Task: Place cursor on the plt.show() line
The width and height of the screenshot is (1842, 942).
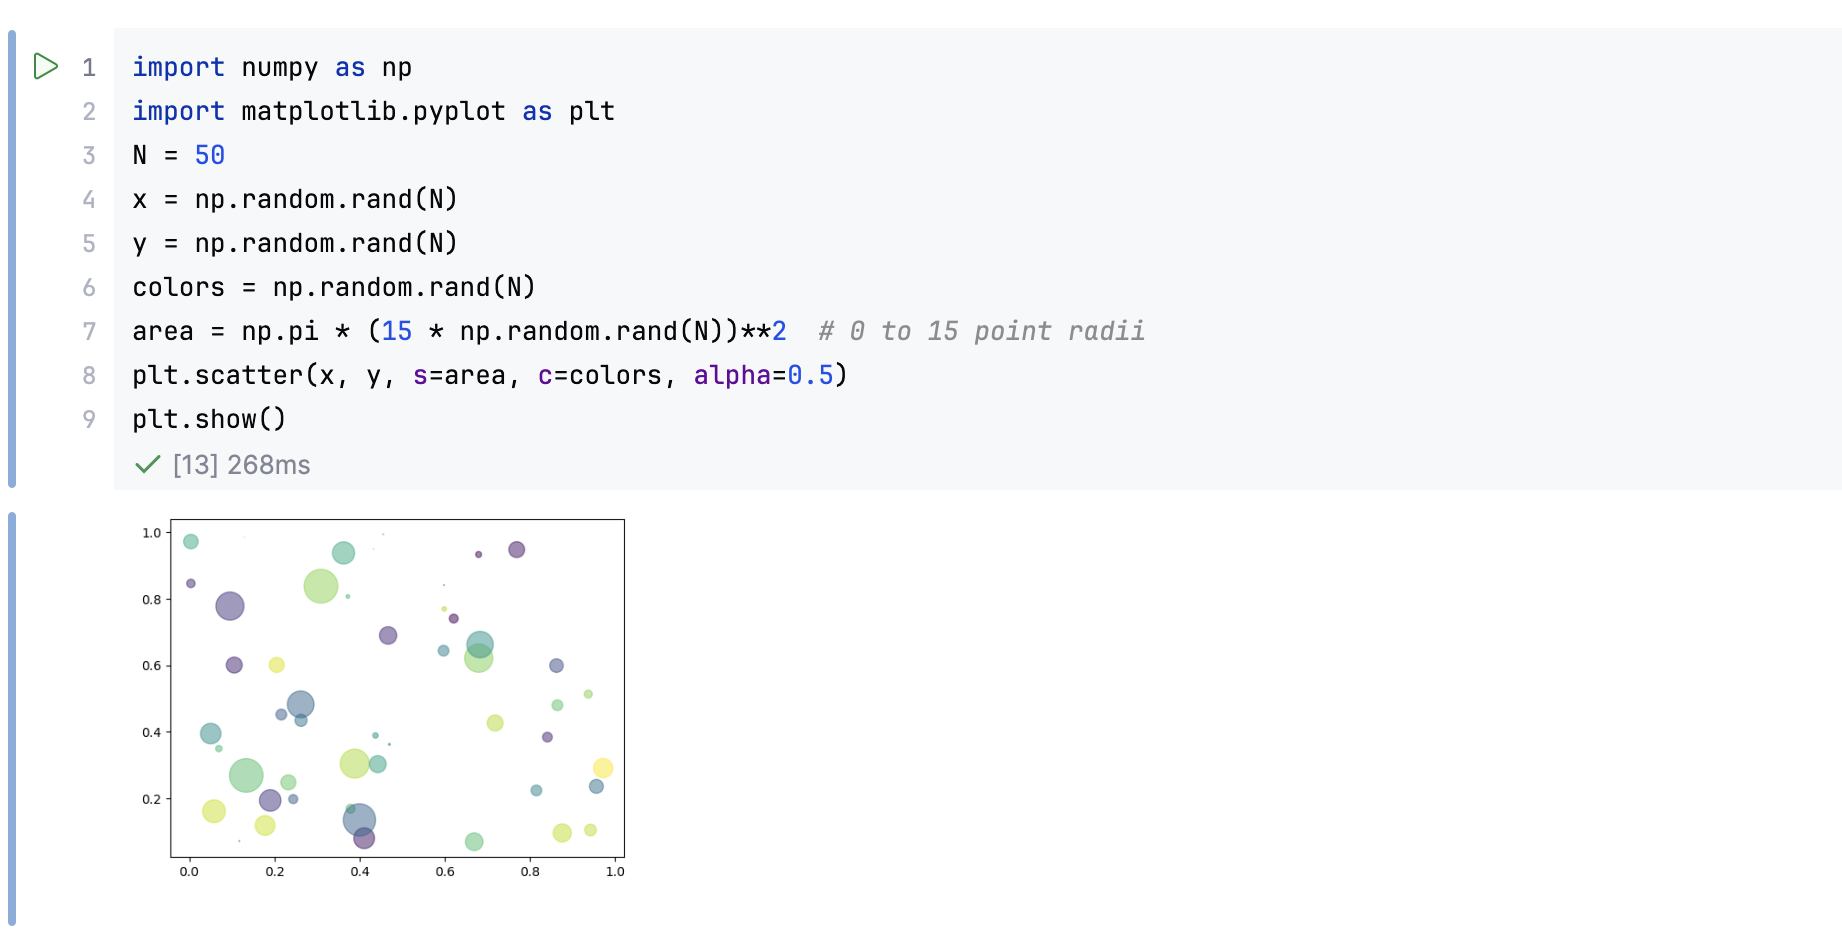Action: (x=209, y=420)
